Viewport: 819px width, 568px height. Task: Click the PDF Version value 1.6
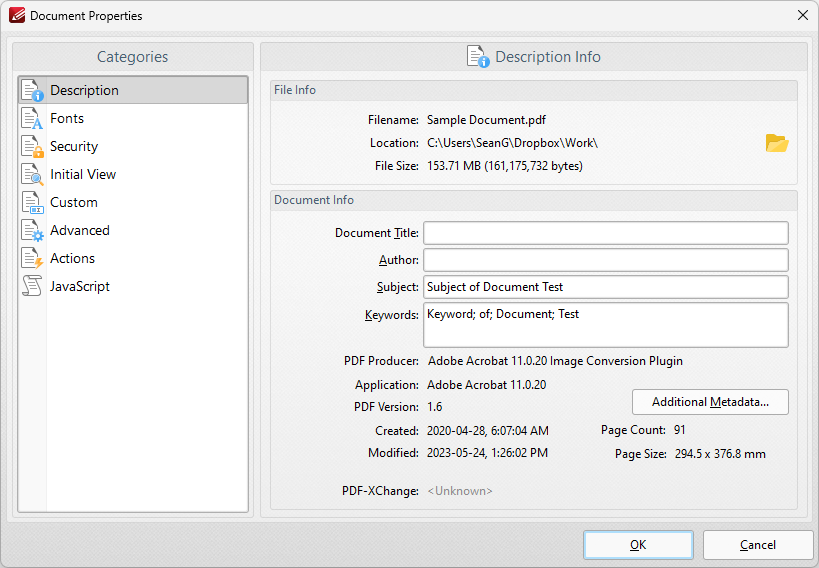pyautogui.click(x=435, y=407)
